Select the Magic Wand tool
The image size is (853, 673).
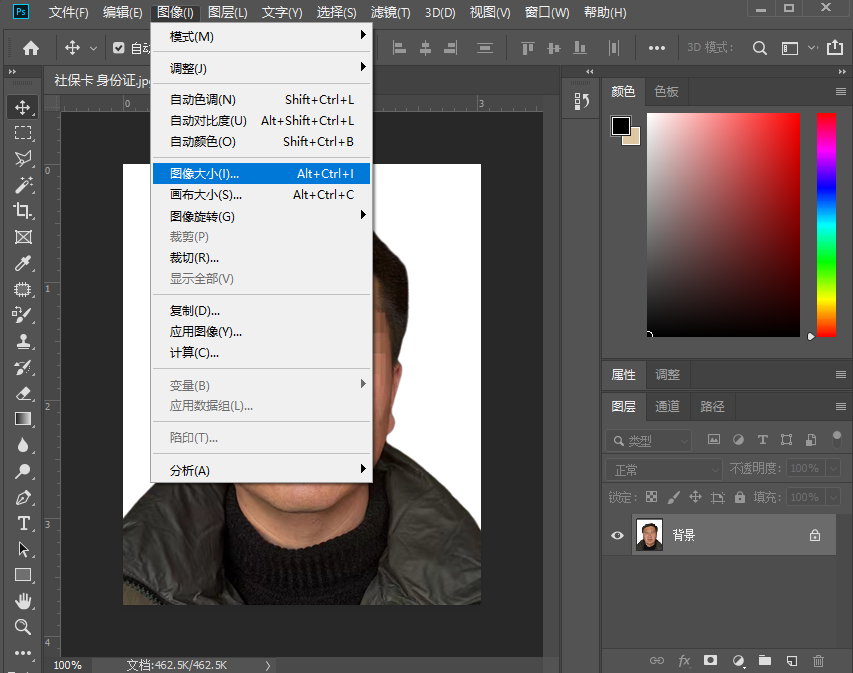[x=22, y=185]
